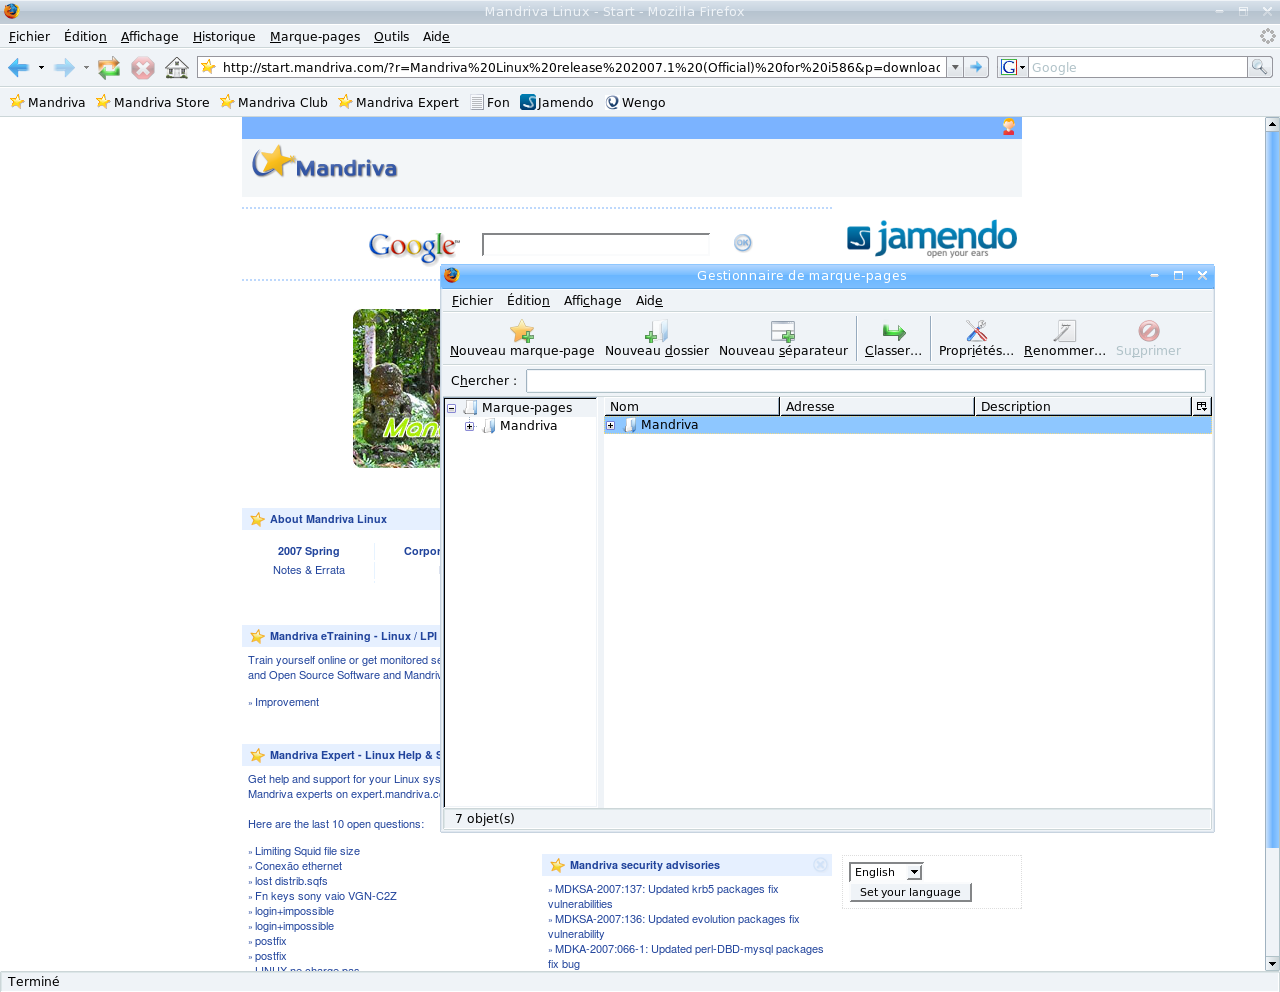Click Nouveau séparateur toolbar icon
The image size is (1280, 992).
[783, 339]
